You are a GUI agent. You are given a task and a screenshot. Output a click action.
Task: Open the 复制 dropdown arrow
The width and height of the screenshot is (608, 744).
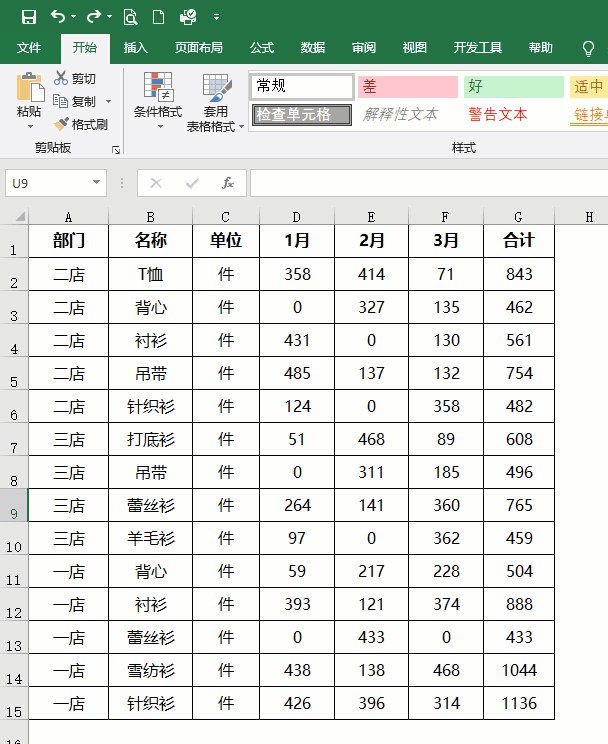pos(108,102)
